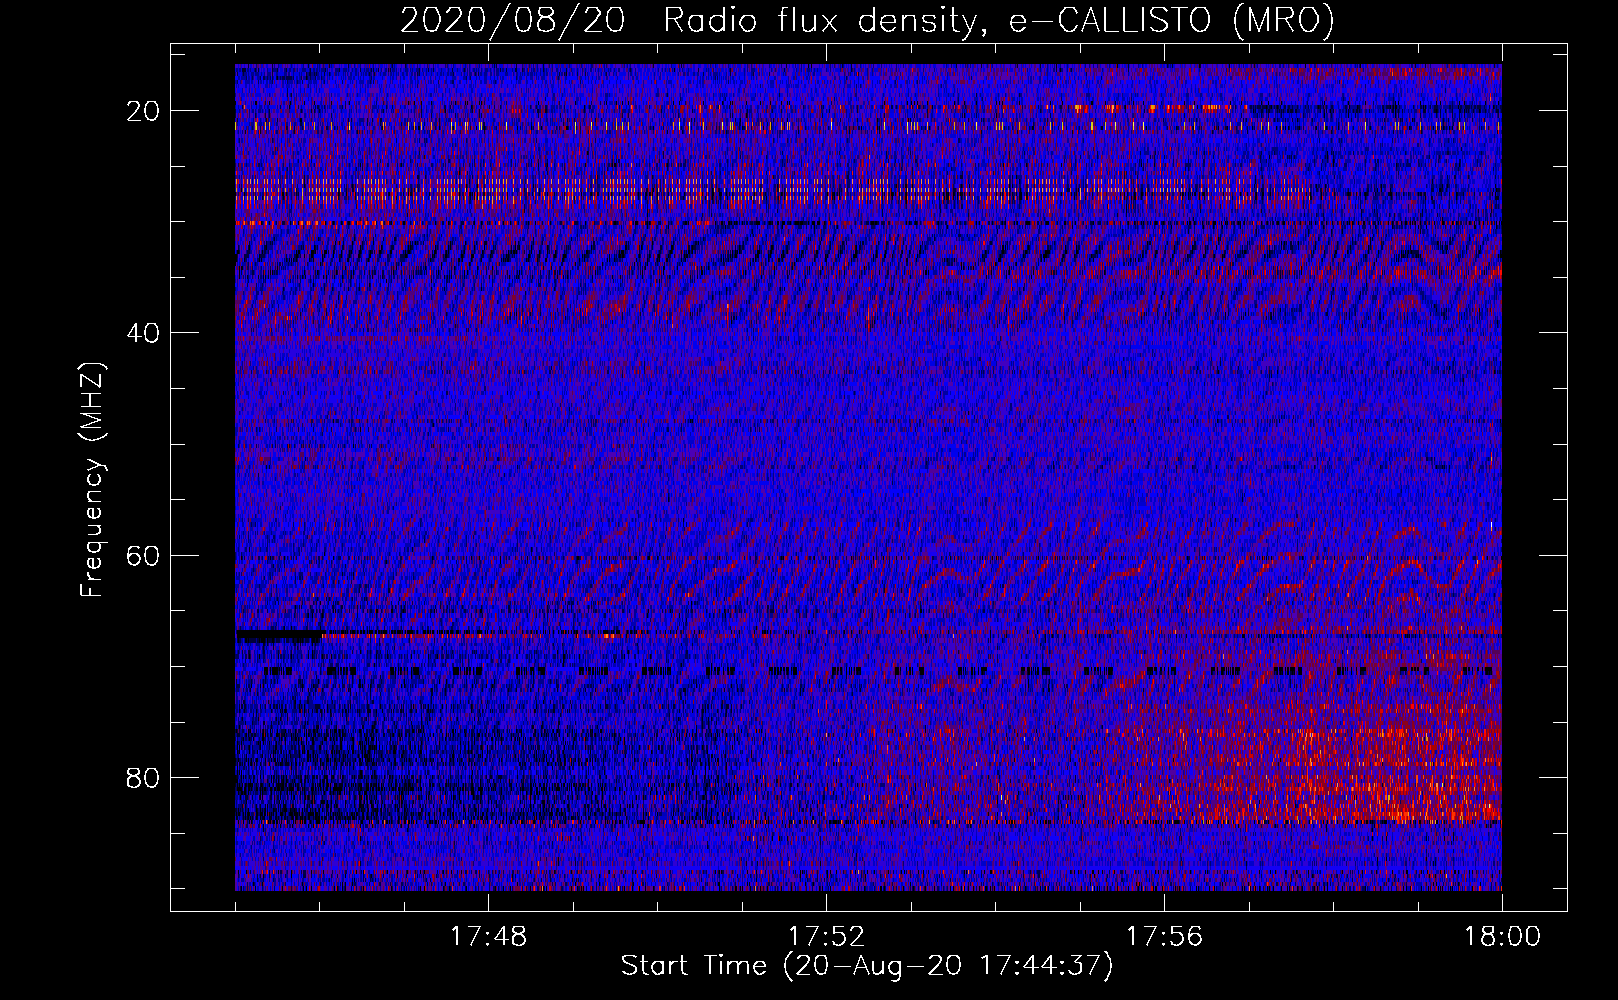Click the 18:00 time tick label

[x=1502, y=937]
